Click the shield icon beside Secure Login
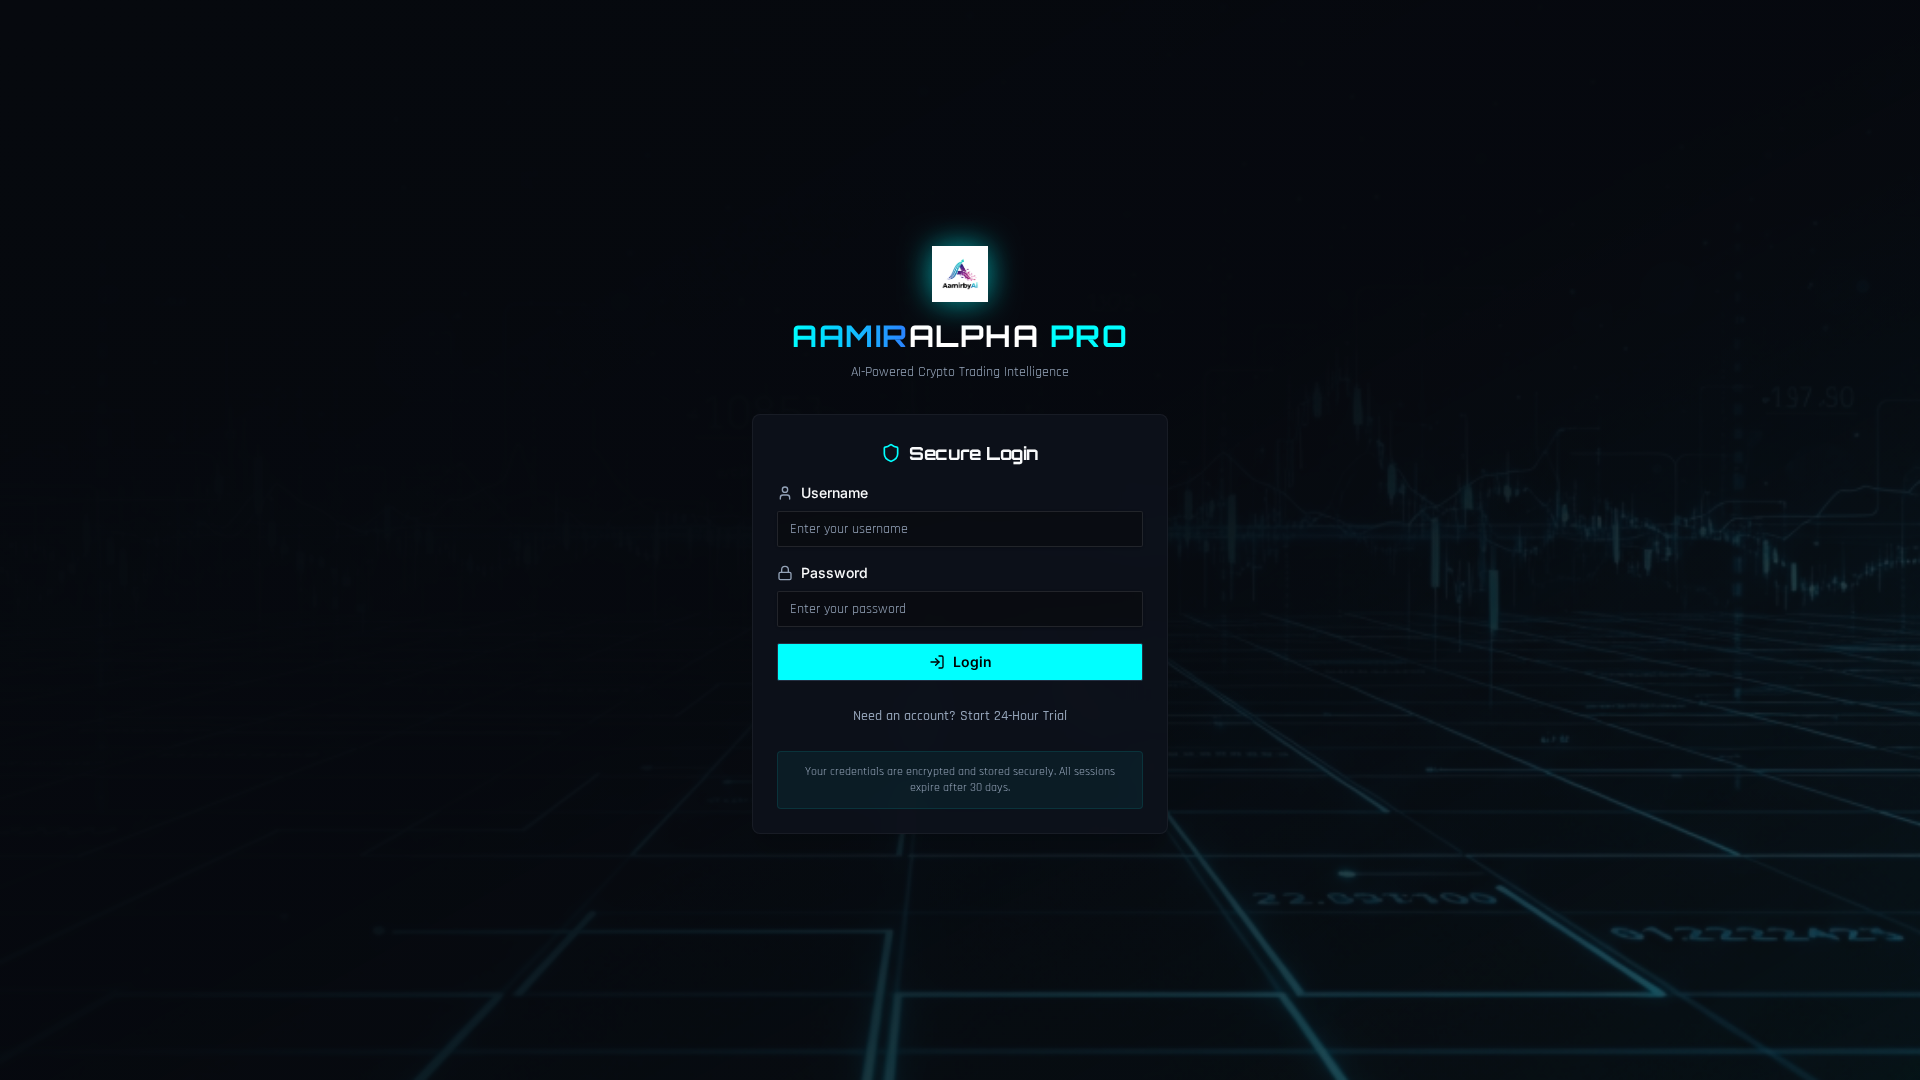The width and height of the screenshot is (1920, 1080). (889, 453)
